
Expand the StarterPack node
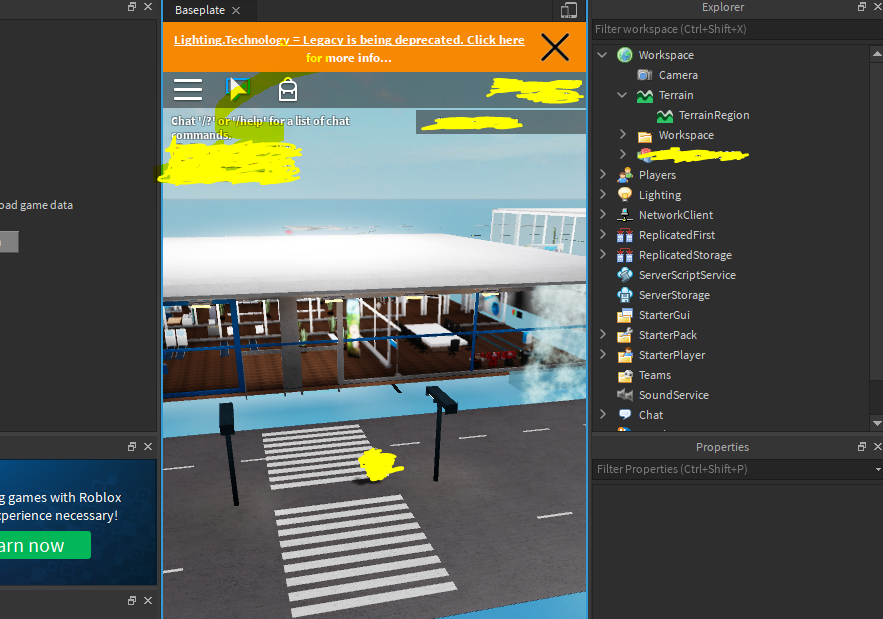603,334
